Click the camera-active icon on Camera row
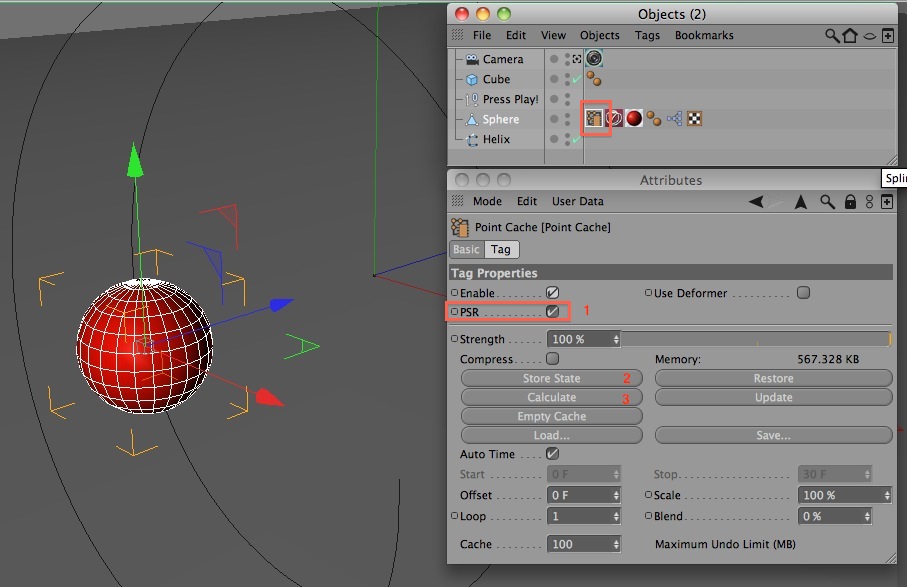The image size is (907, 587). pyautogui.click(x=577, y=59)
